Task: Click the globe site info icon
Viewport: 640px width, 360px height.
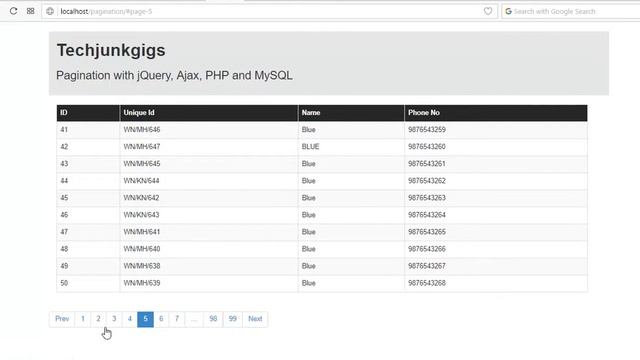Action: tap(50, 11)
